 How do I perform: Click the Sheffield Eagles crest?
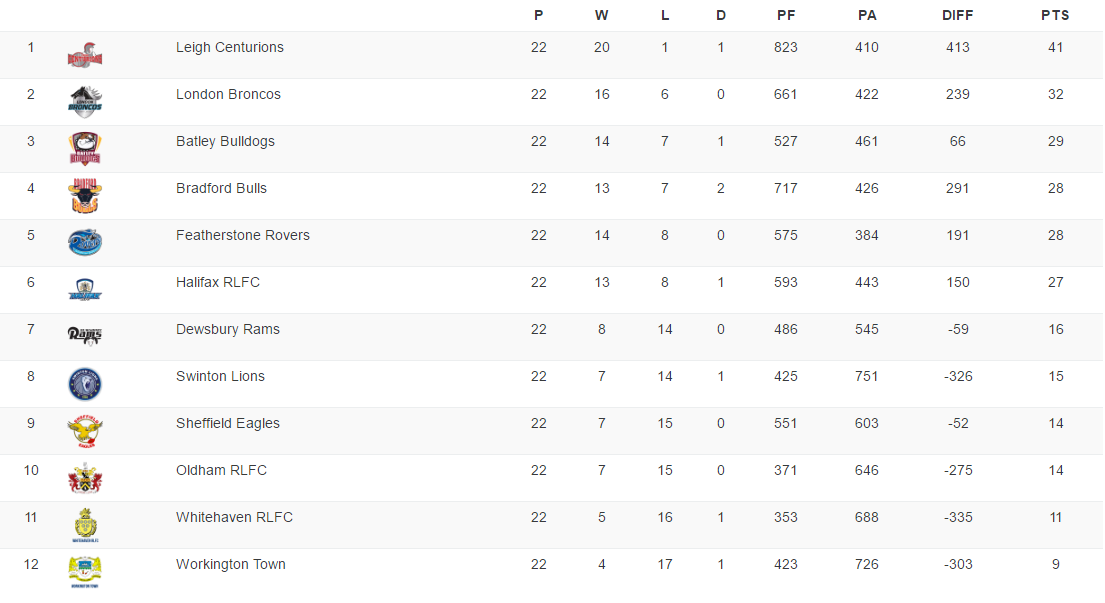[85, 431]
